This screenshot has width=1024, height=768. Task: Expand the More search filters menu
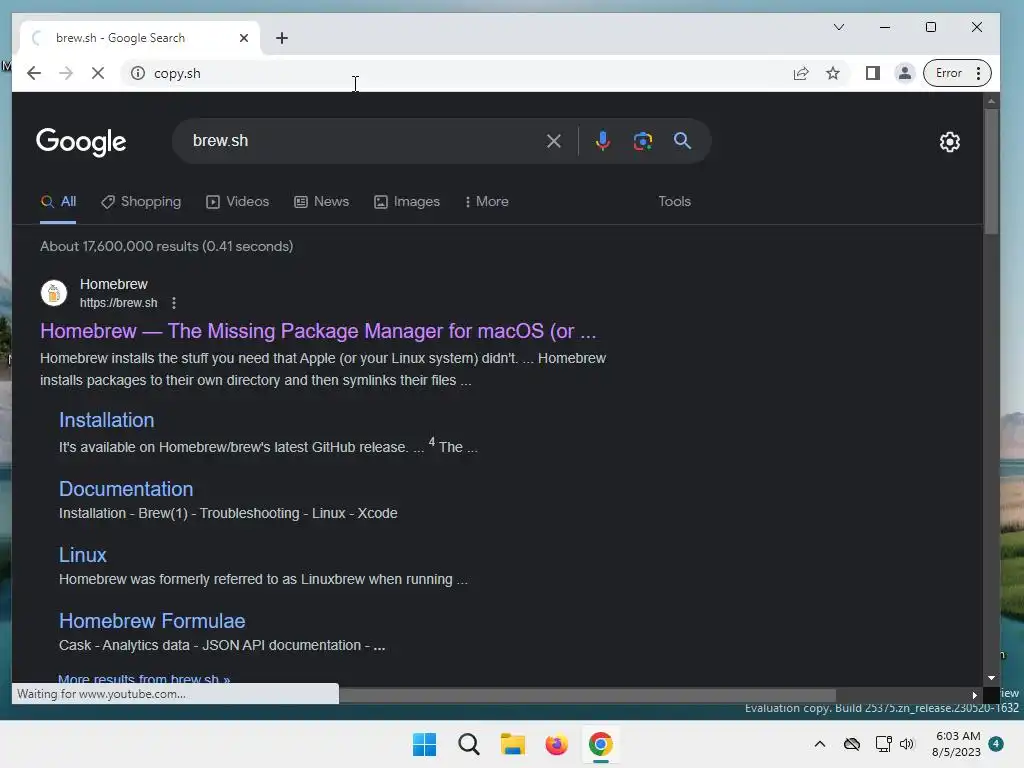pyautogui.click(x=487, y=202)
